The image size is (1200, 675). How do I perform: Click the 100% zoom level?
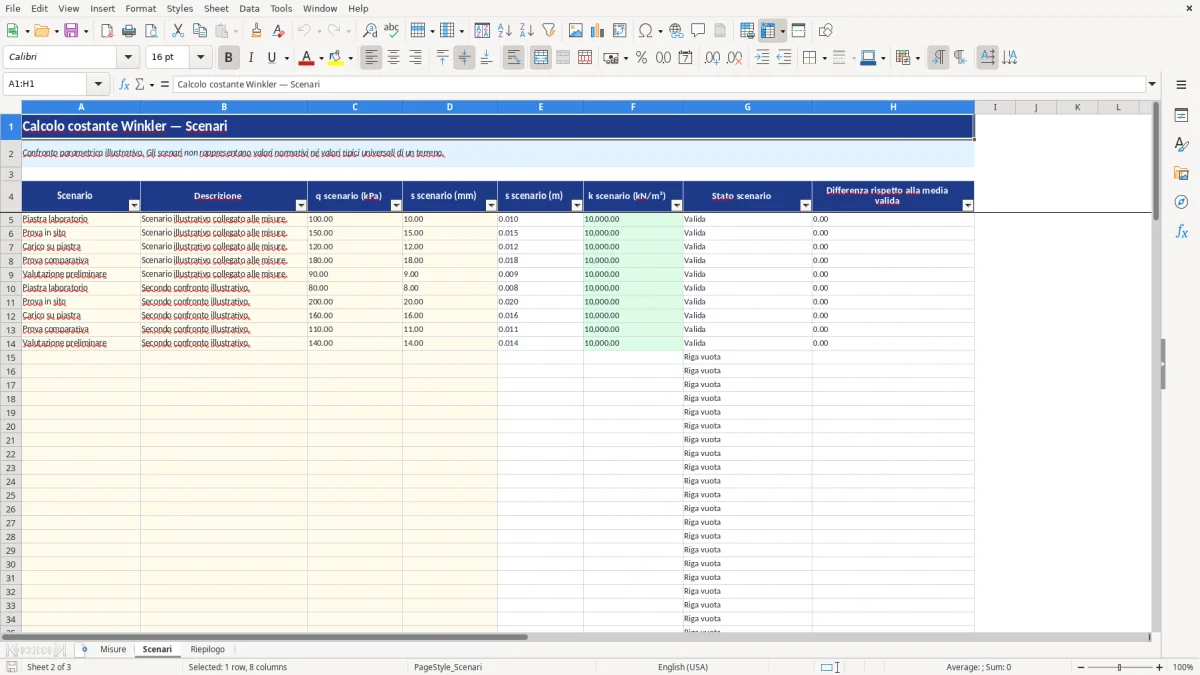[1183, 667]
